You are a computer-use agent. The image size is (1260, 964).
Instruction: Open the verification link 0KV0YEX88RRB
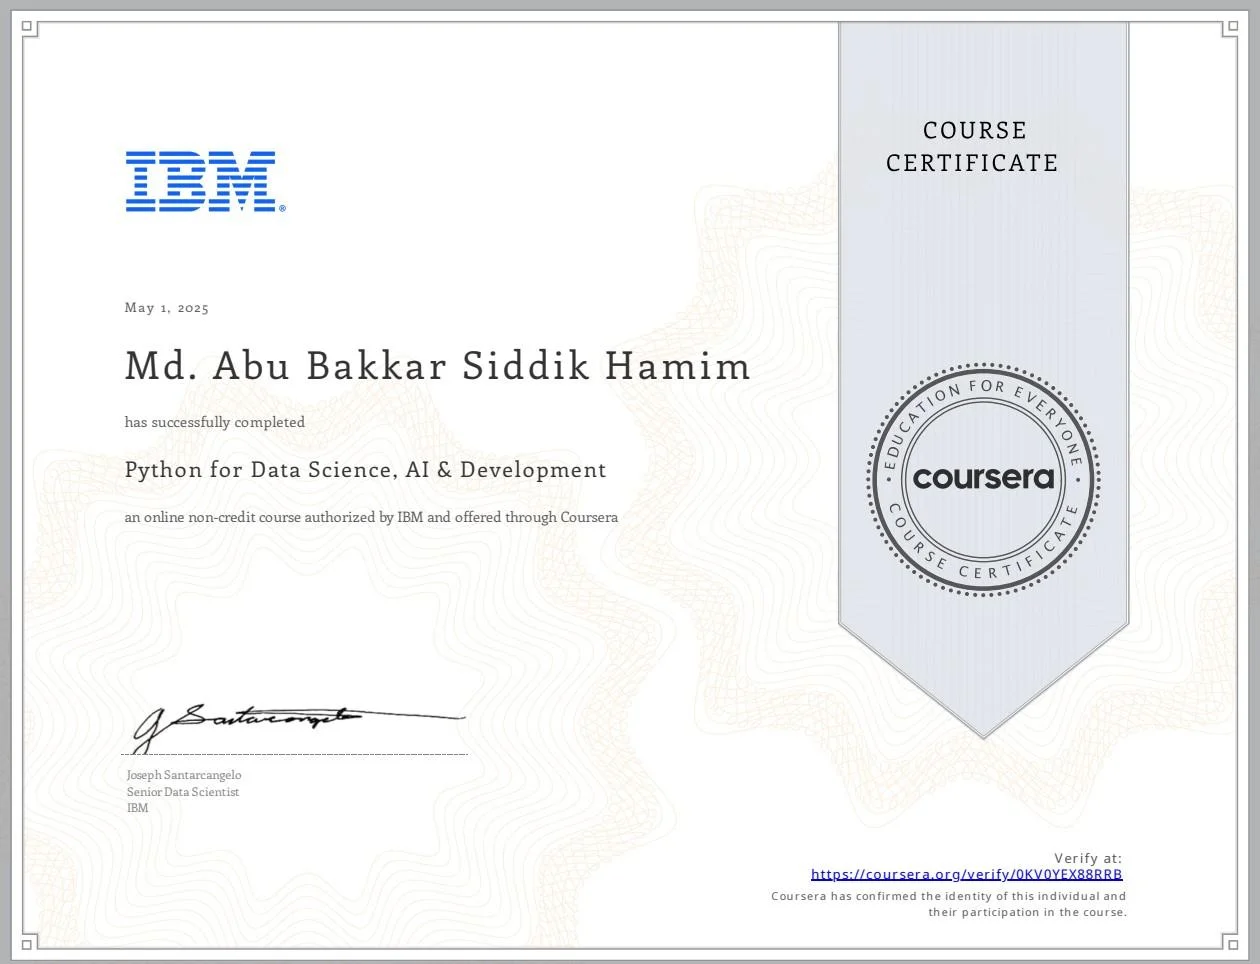pos(966,873)
